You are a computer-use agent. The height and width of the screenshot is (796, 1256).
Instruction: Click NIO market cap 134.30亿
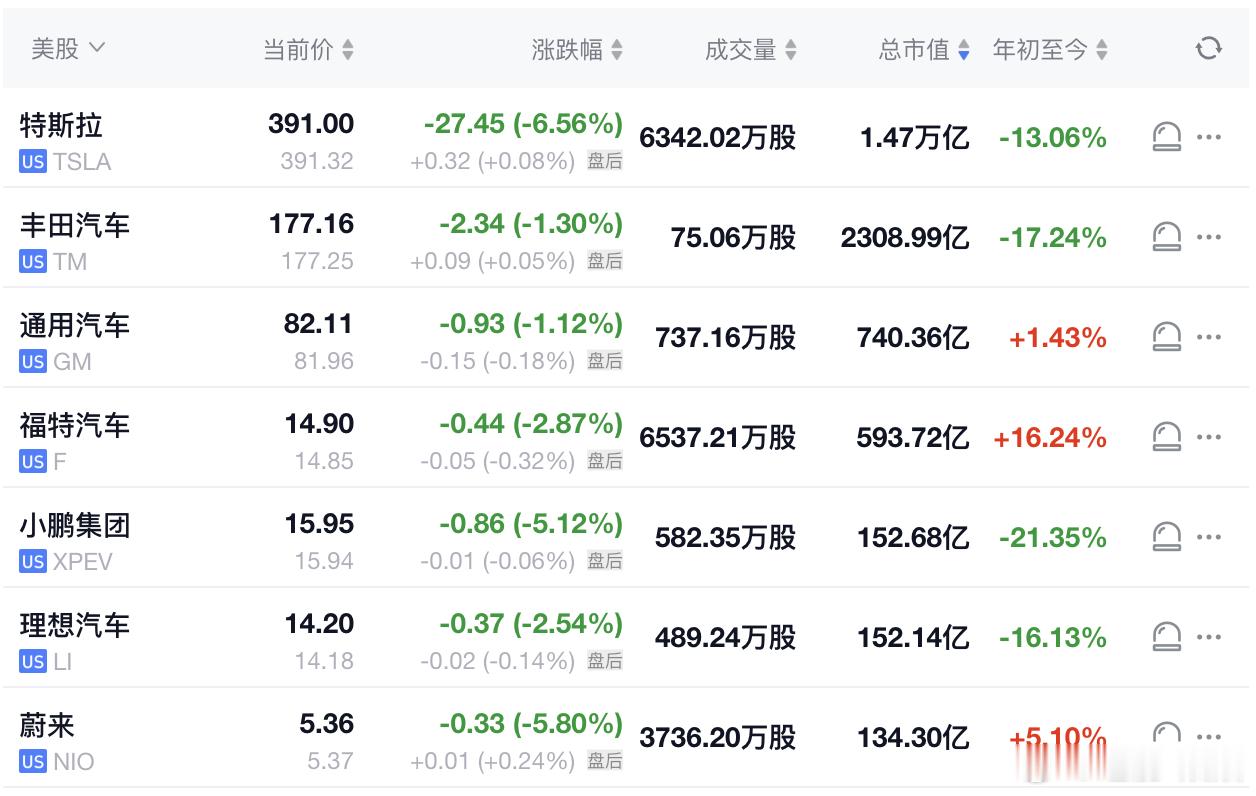point(913,738)
